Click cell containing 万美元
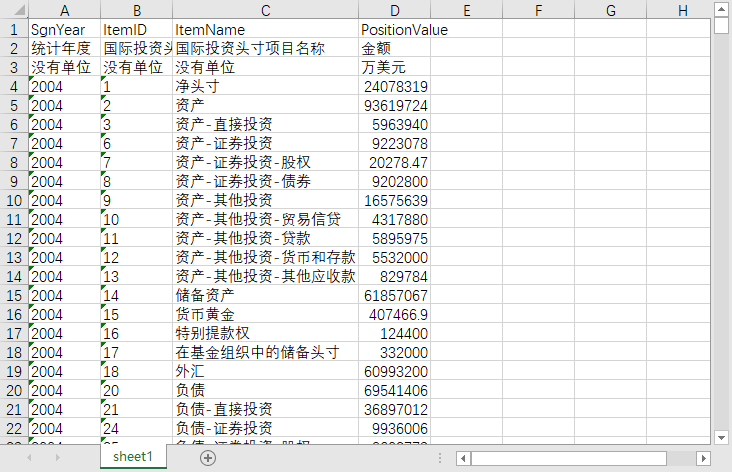The image size is (732, 472). coord(394,67)
